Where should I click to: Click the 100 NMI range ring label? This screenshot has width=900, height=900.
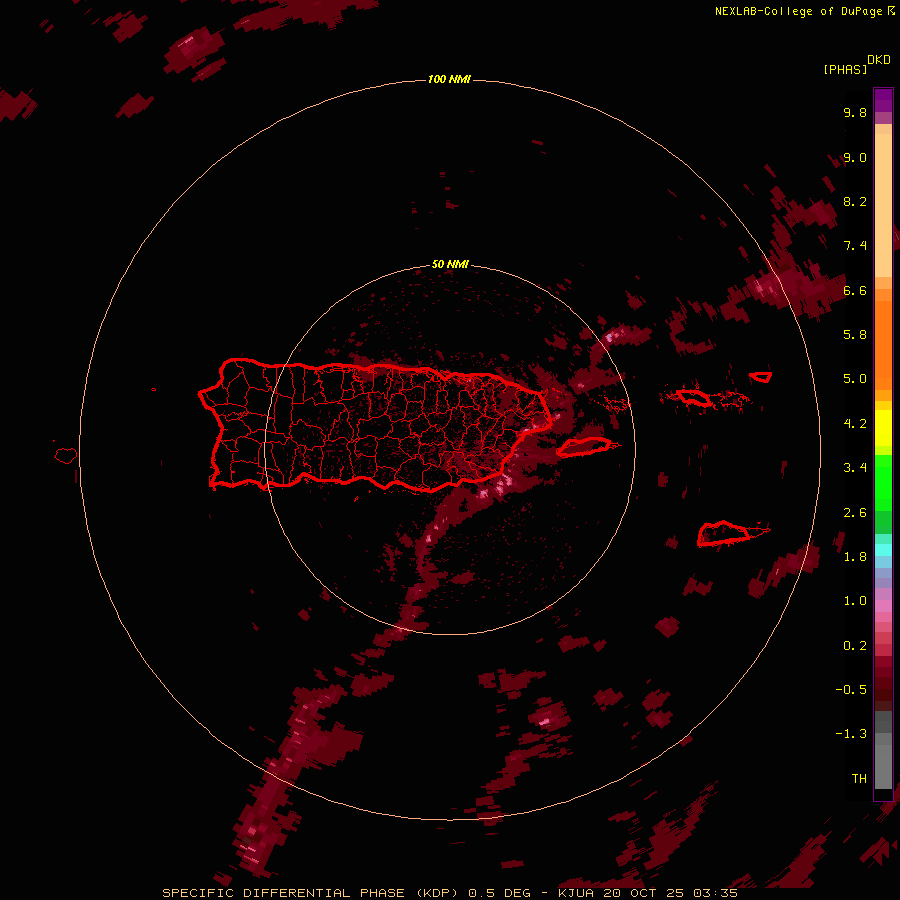coord(449,79)
